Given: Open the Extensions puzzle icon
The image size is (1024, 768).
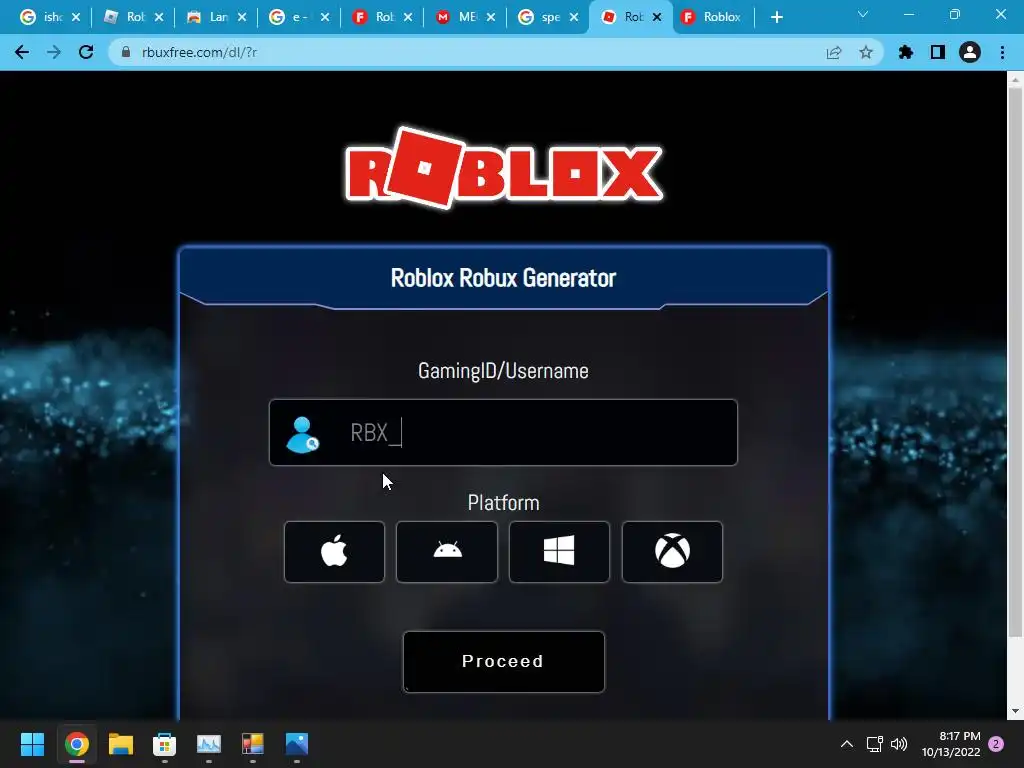Looking at the screenshot, I should pyautogui.click(x=906, y=52).
